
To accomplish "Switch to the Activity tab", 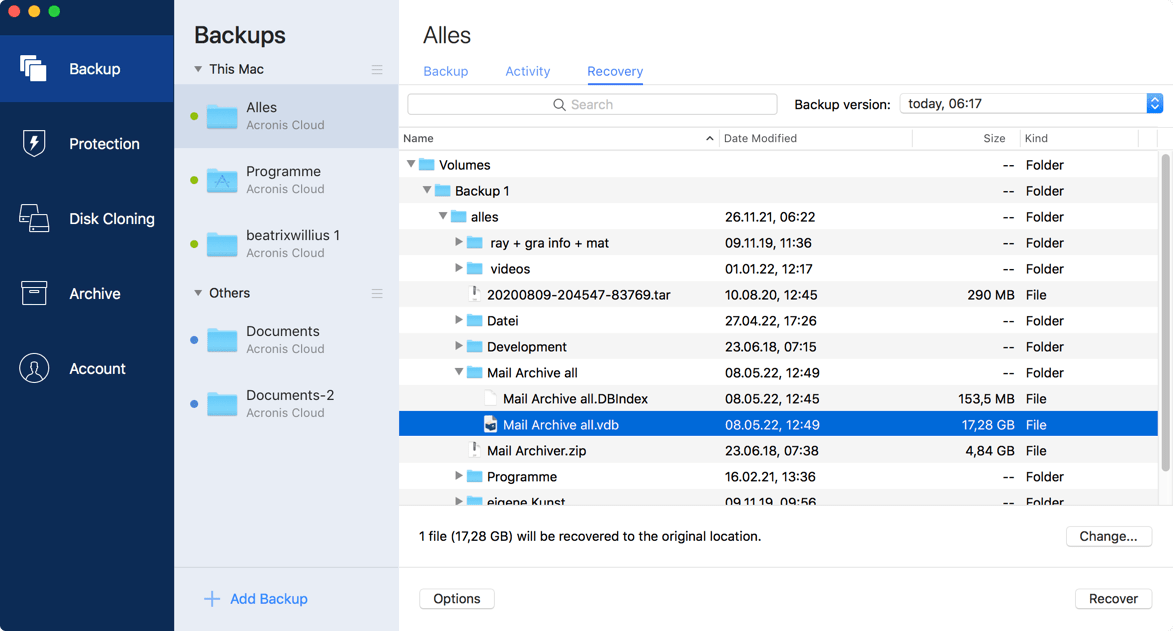I will tap(527, 71).
